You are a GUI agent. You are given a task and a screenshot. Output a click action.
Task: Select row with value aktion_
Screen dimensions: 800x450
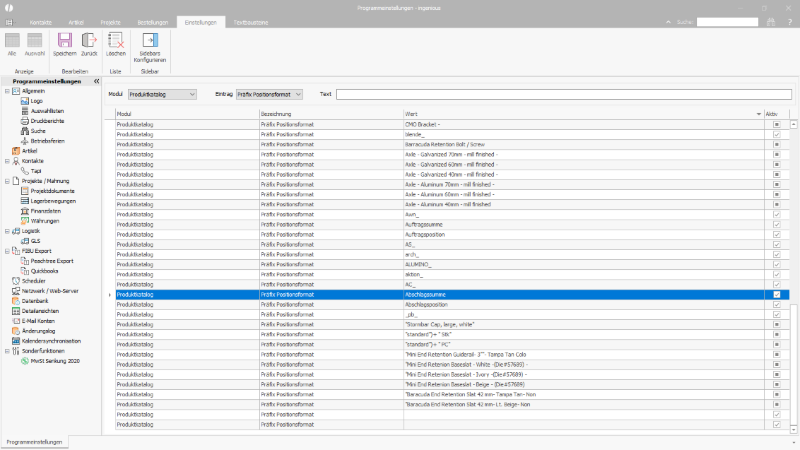point(452,274)
